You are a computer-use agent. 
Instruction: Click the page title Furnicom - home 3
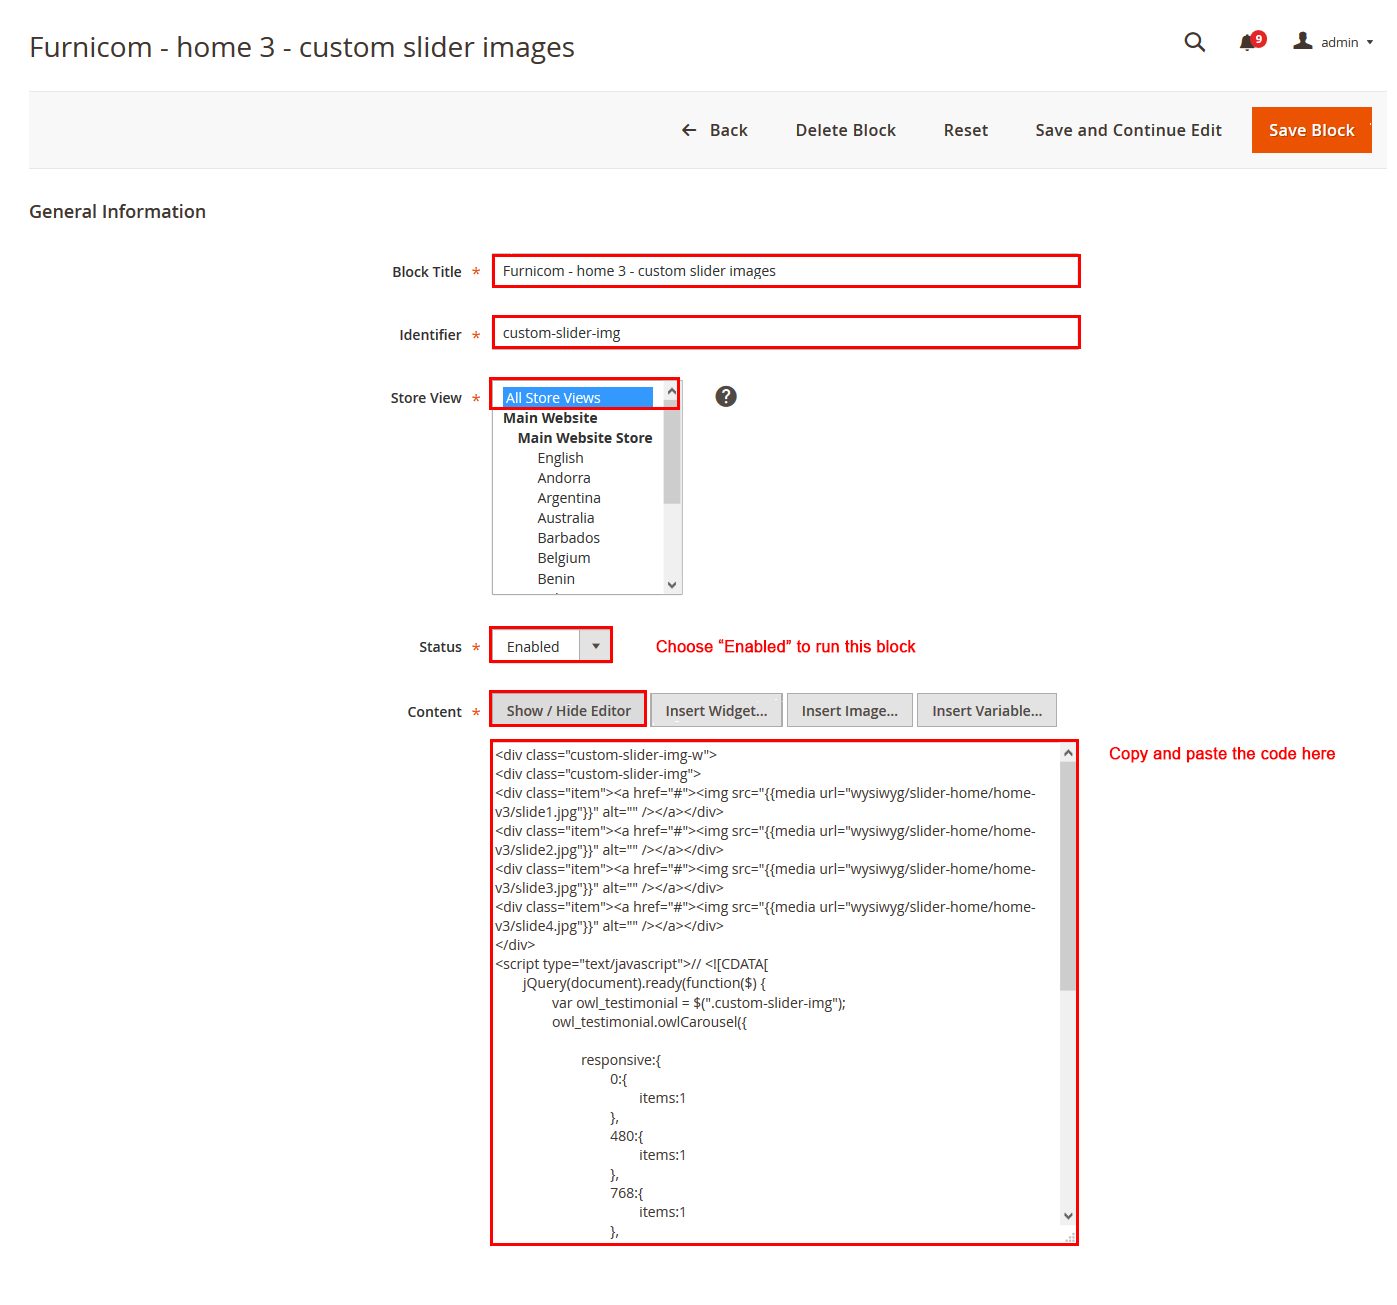pyautogui.click(x=302, y=47)
